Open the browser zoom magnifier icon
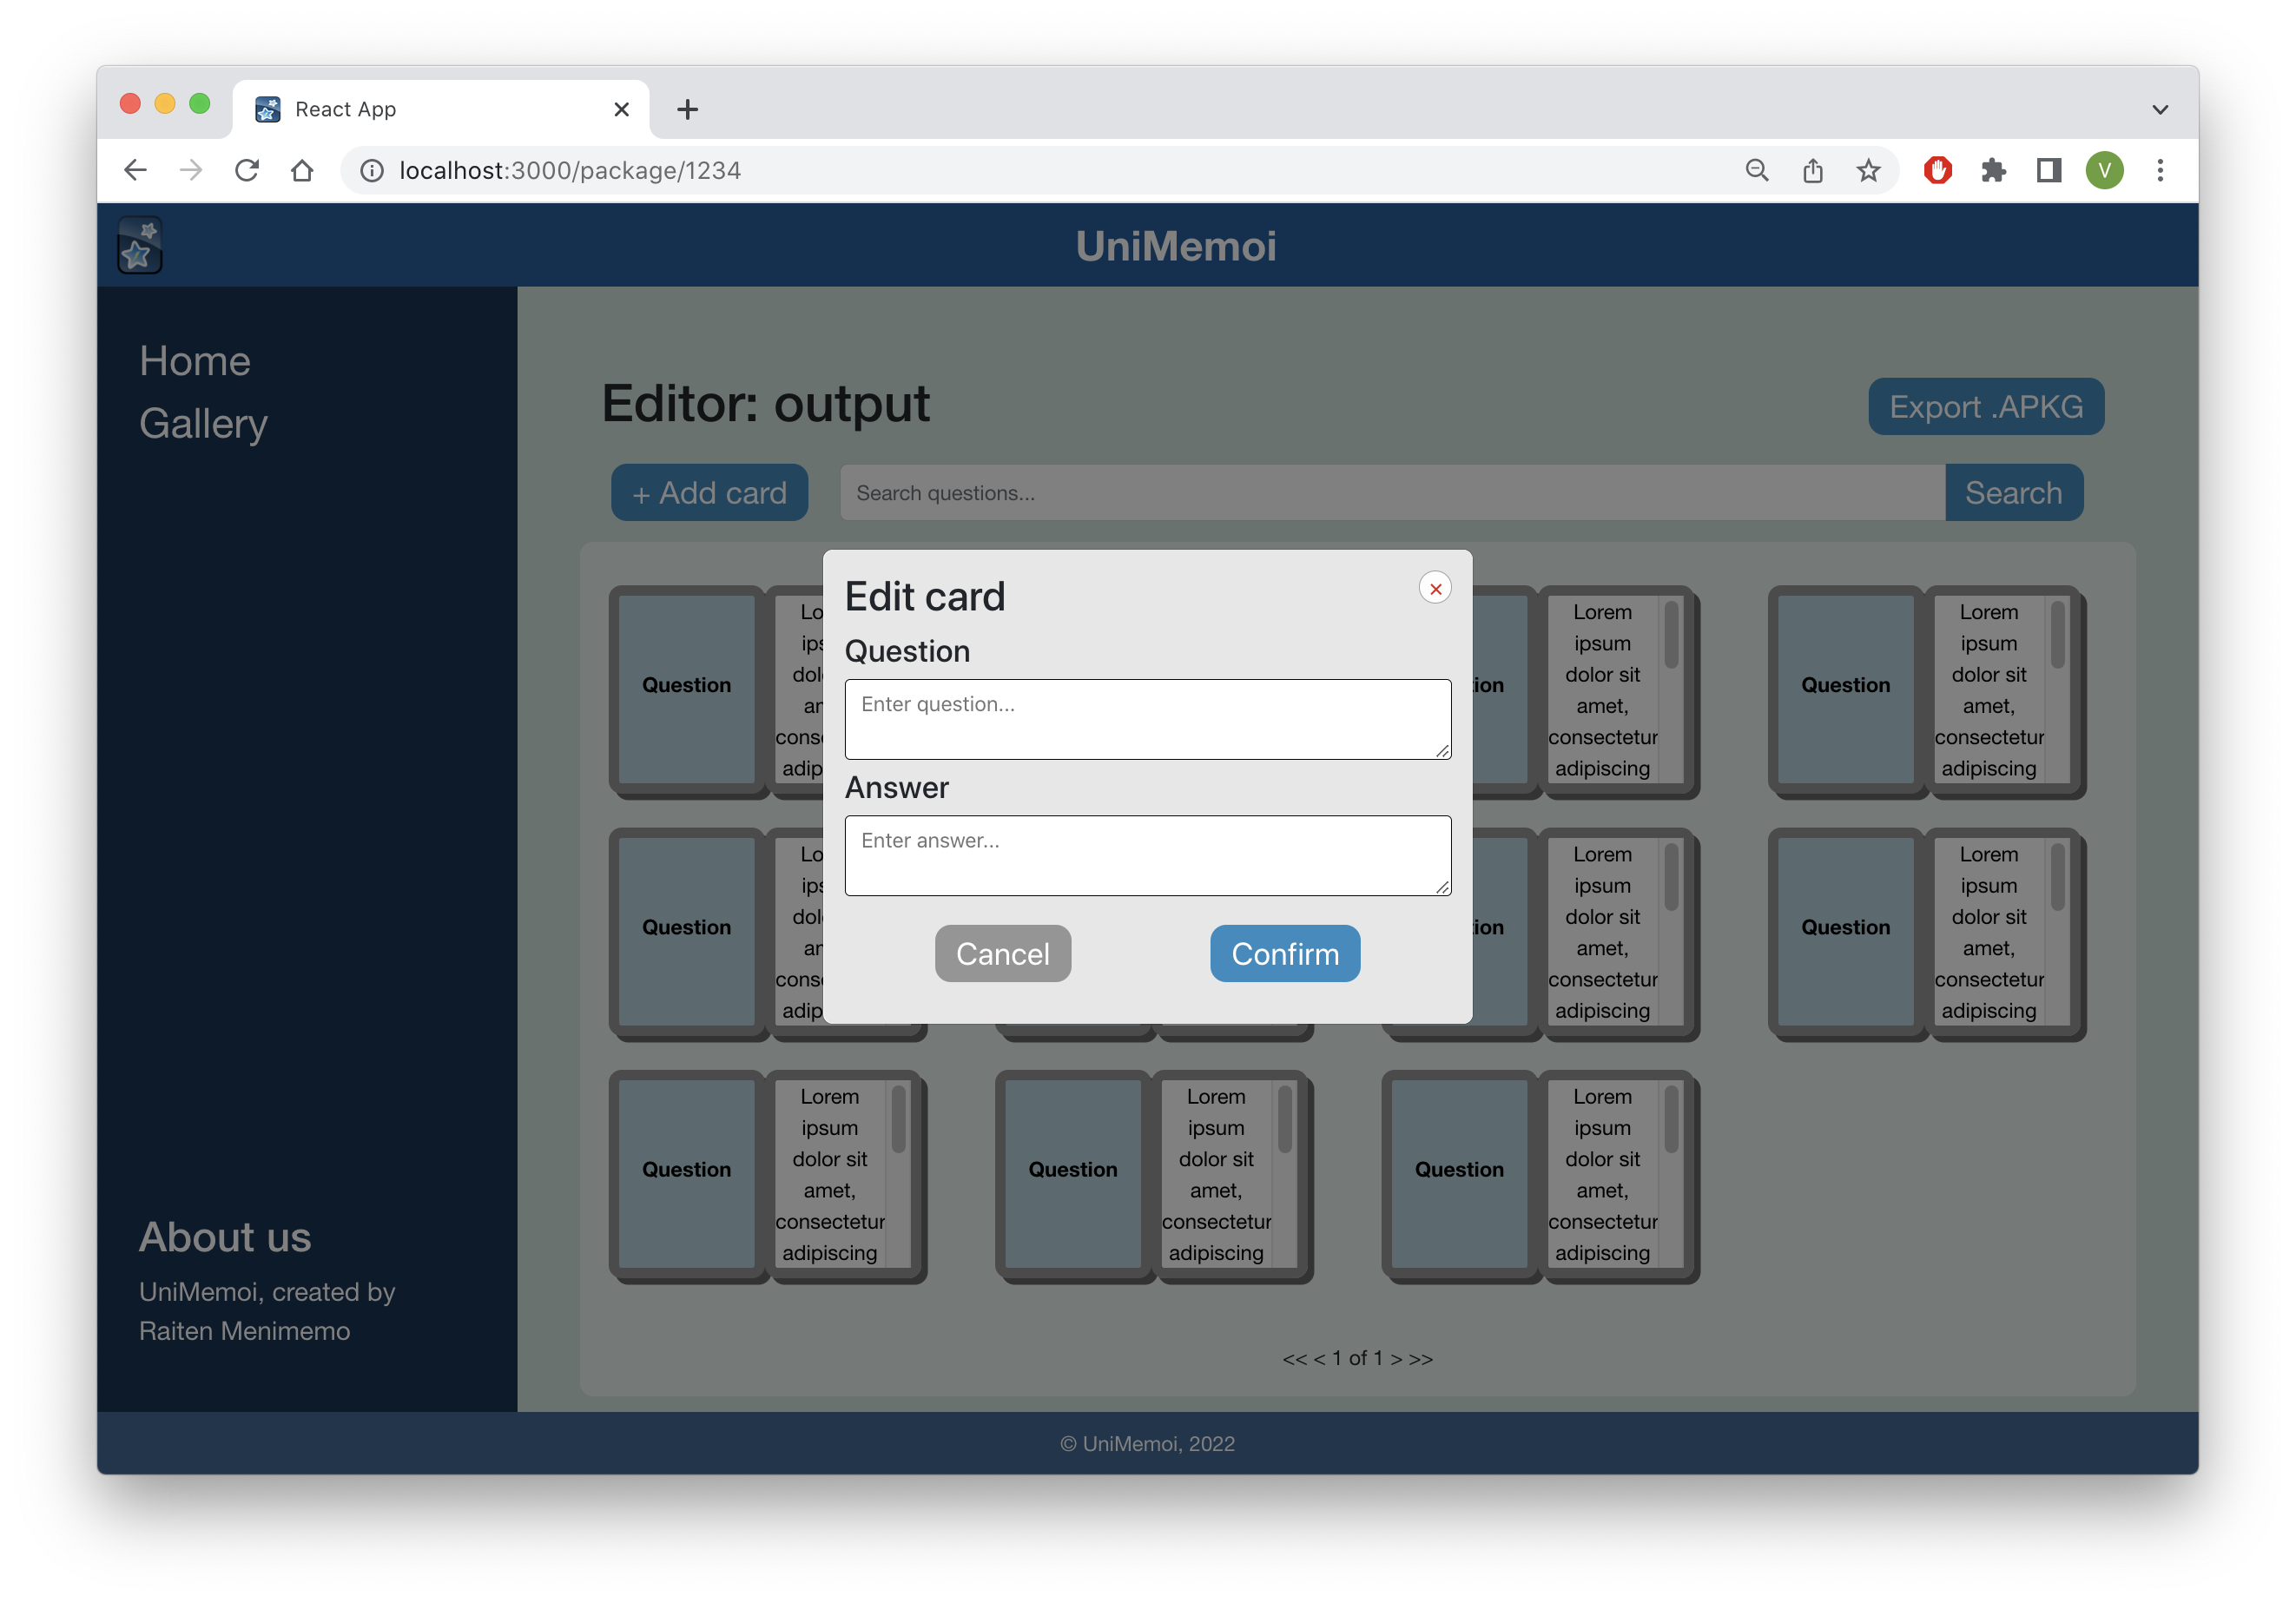This screenshot has width=2296, height=1603. [1757, 171]
